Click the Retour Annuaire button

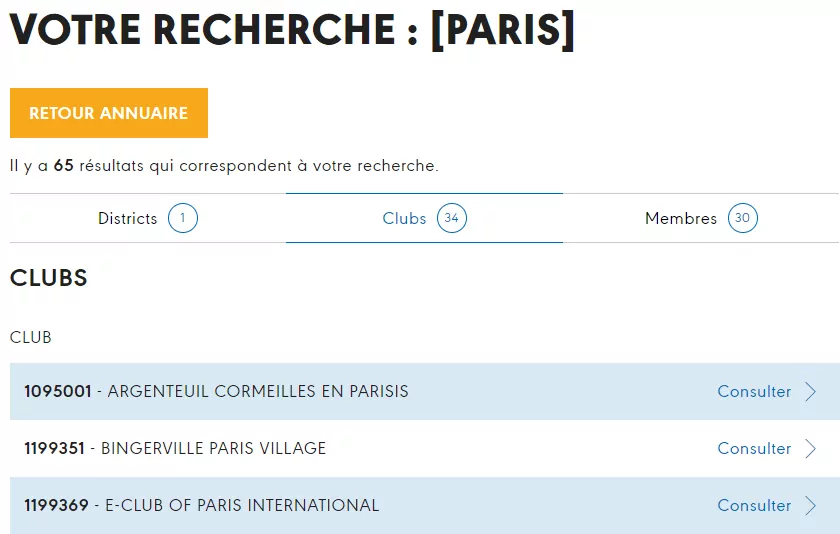tap(109, 113)
